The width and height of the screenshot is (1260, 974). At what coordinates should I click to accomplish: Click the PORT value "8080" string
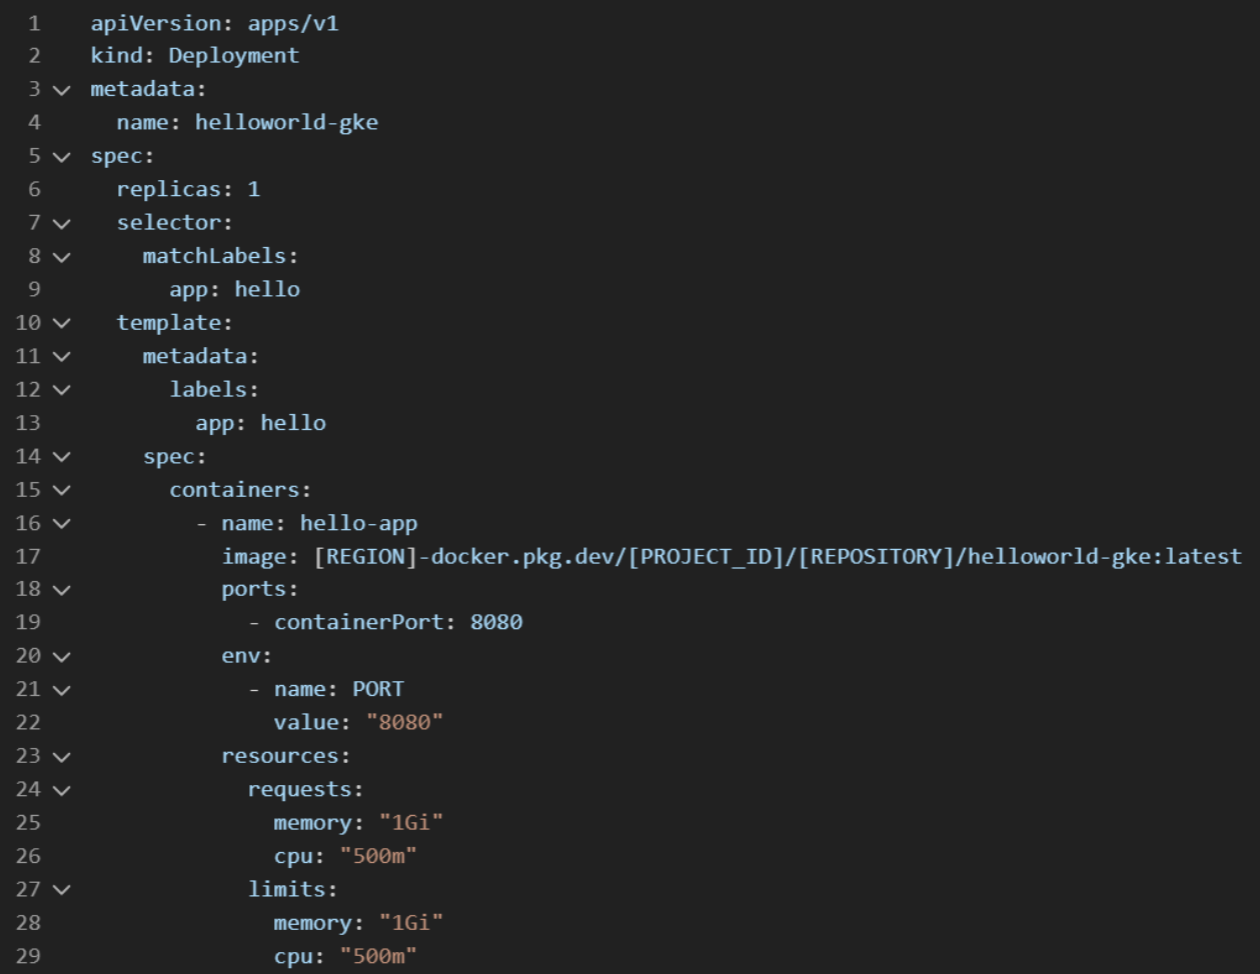404,722
